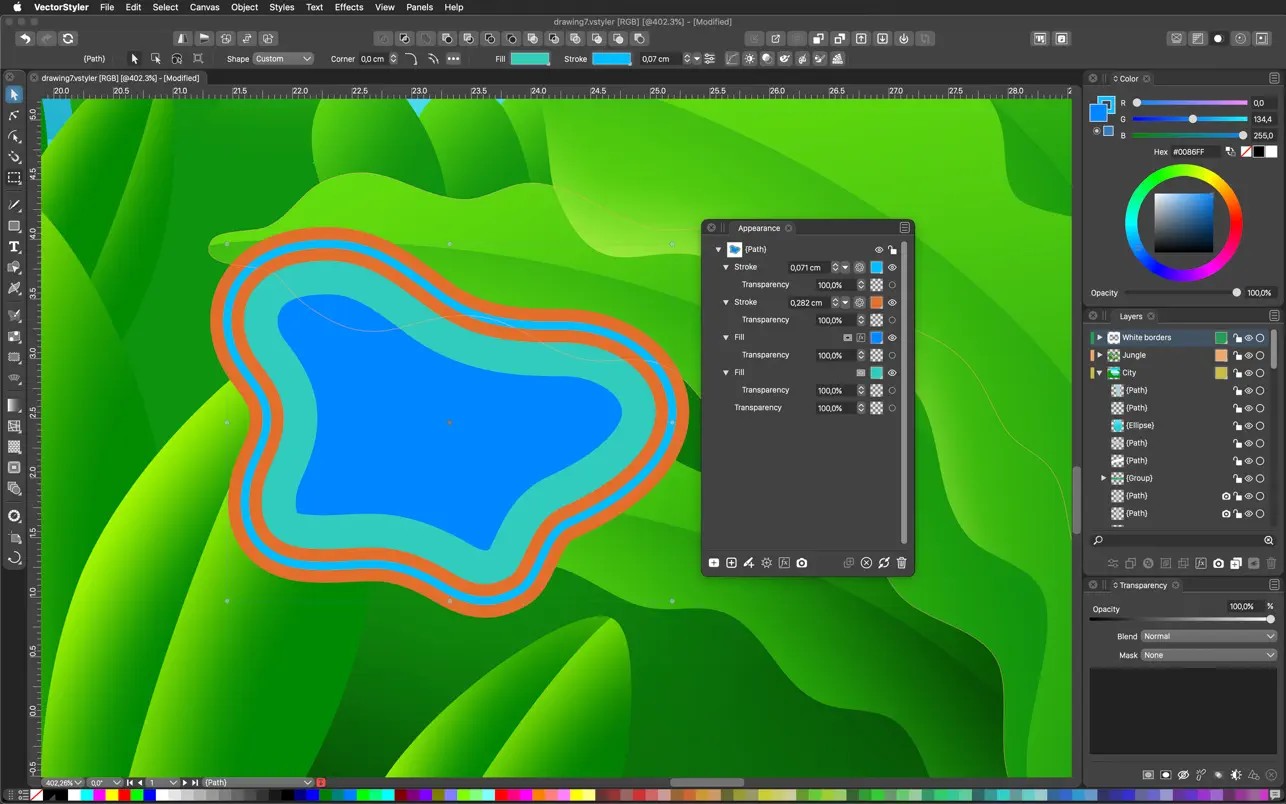The image size is (1286, 804).
Task: Click the fx icon at Appearance panel bottom
Action: pyautogui.click(x=784, y=563)
